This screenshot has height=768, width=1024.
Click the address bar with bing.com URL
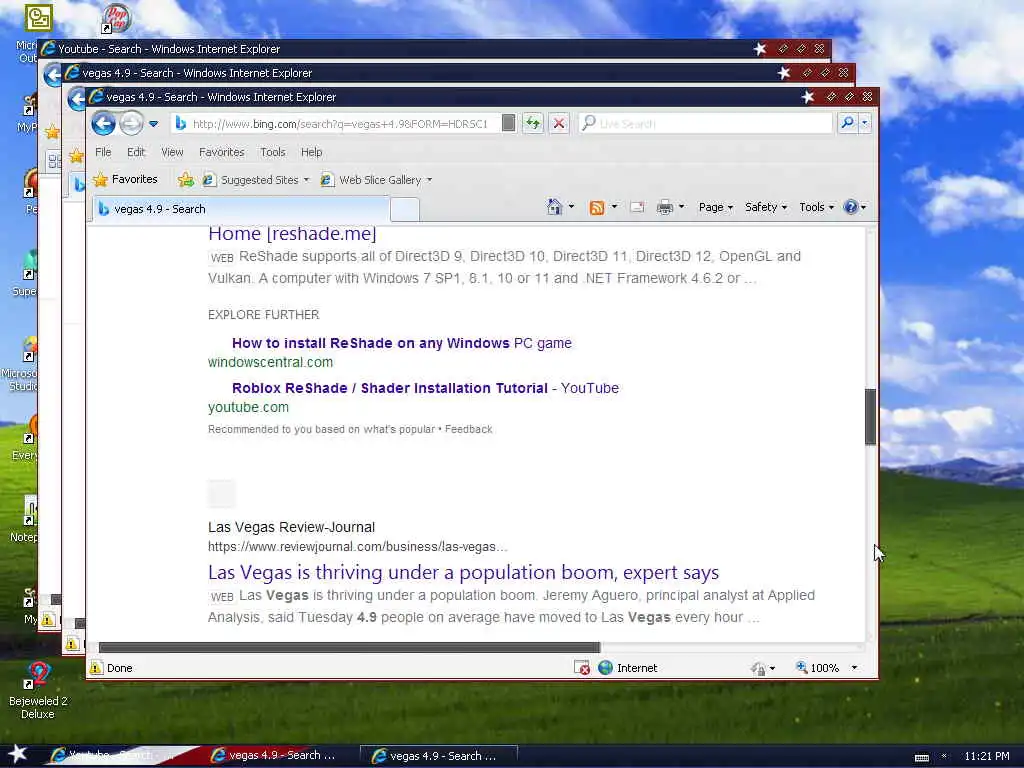(340, 123)
